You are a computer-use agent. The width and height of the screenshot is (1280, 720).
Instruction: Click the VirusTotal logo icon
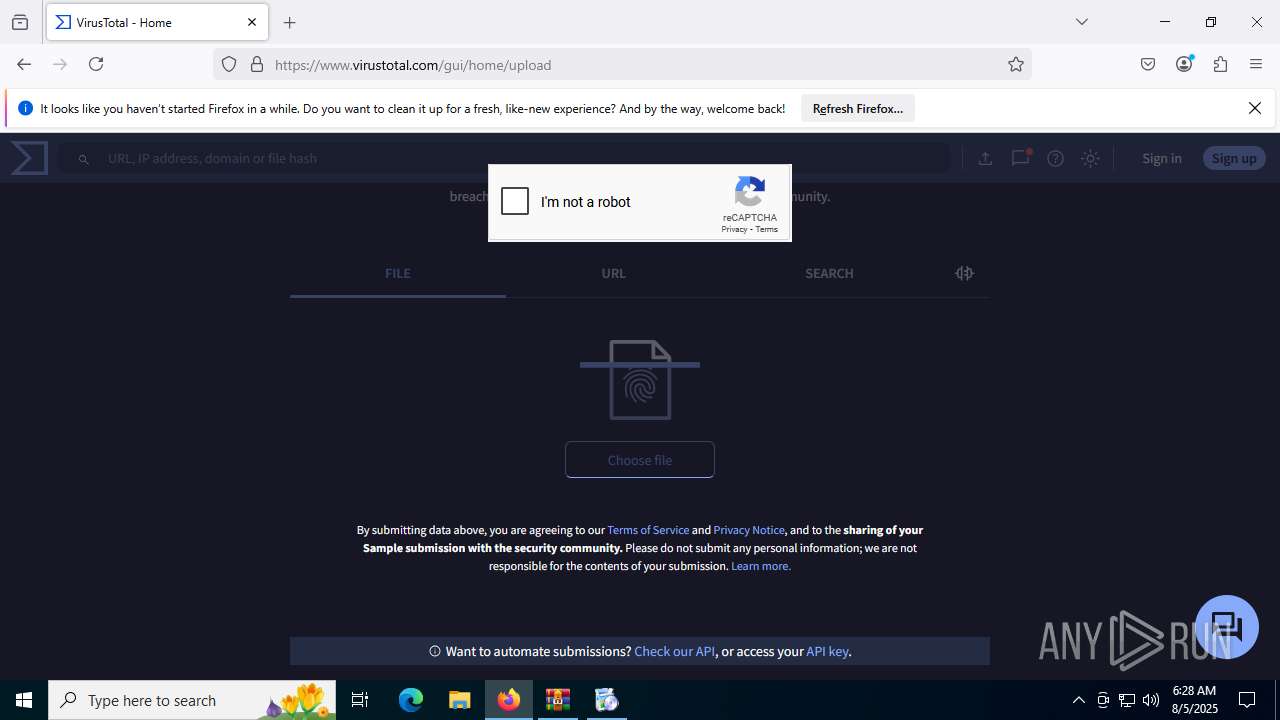click(30, 158)
